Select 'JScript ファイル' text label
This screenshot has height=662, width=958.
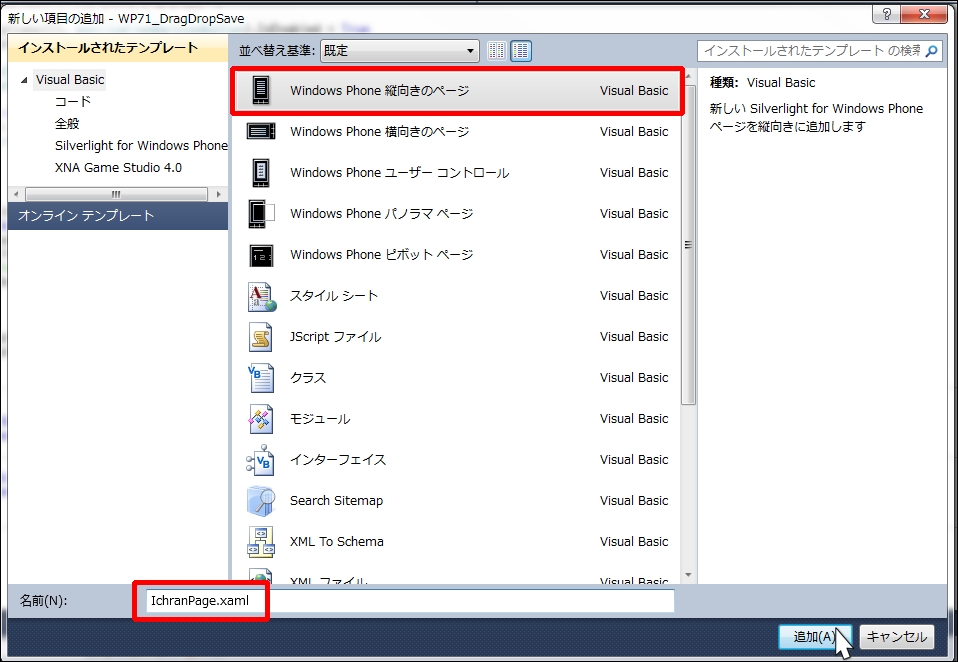click(335, 336)
